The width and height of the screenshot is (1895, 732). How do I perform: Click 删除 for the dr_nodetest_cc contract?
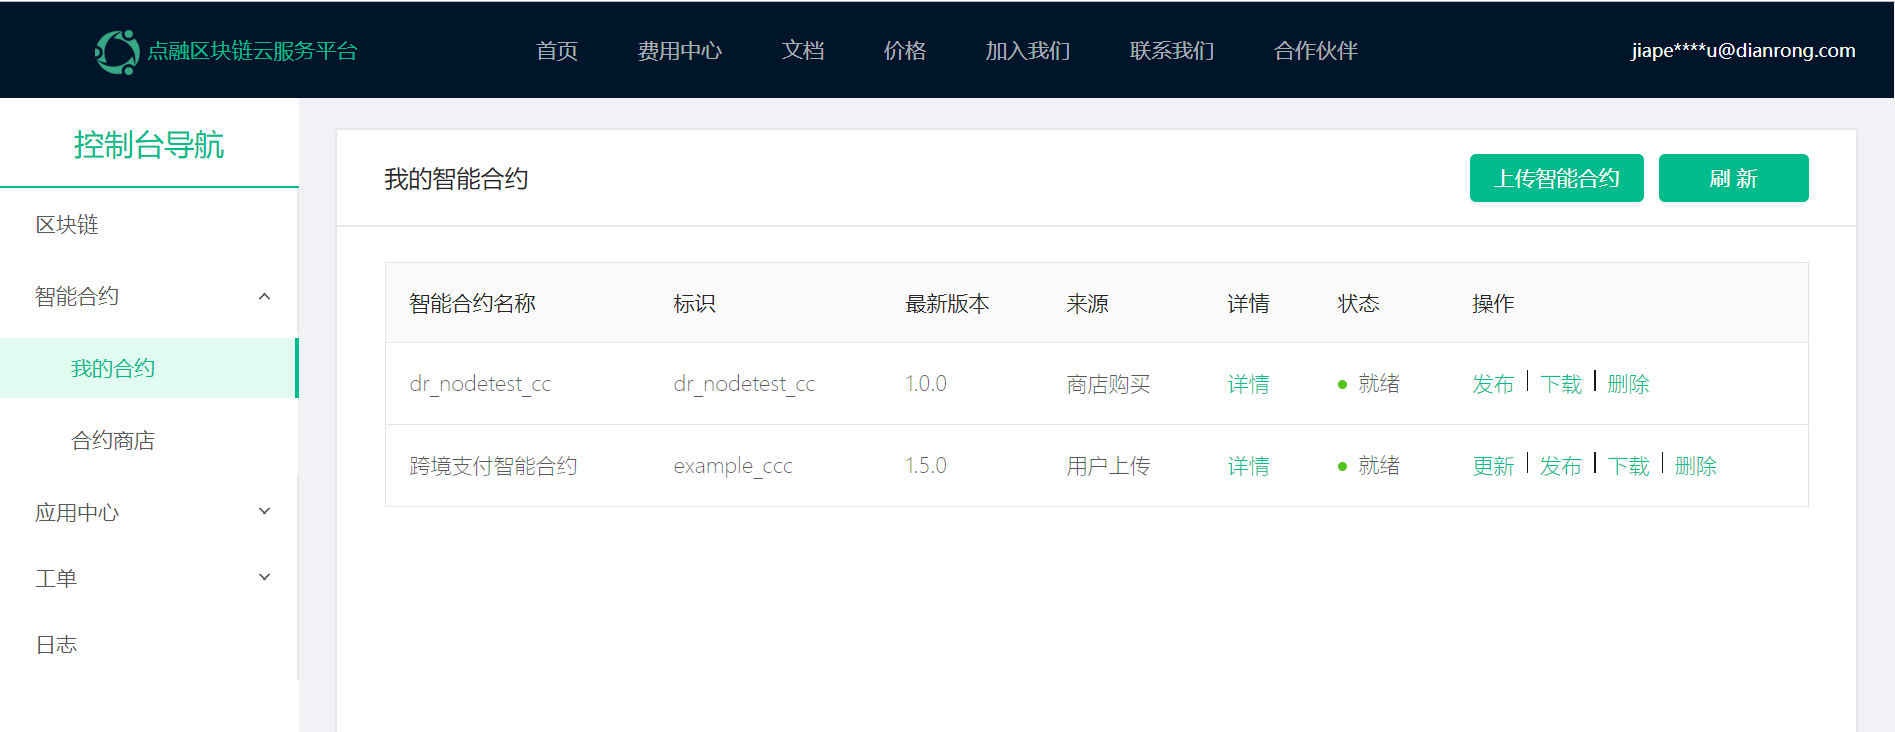(x=1628, y=384)
